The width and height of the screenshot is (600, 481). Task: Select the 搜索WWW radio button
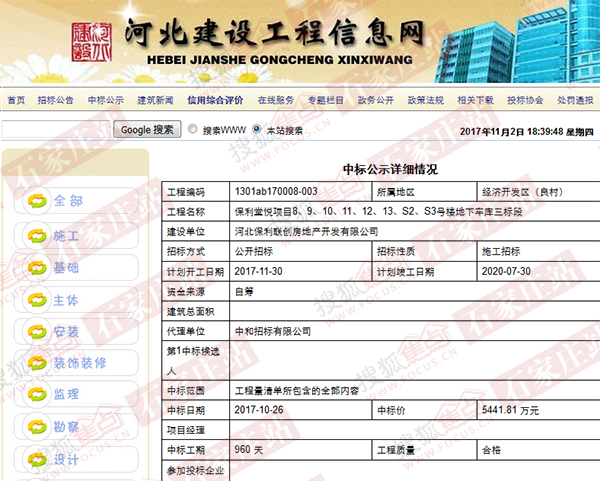[x=192, y=129]
